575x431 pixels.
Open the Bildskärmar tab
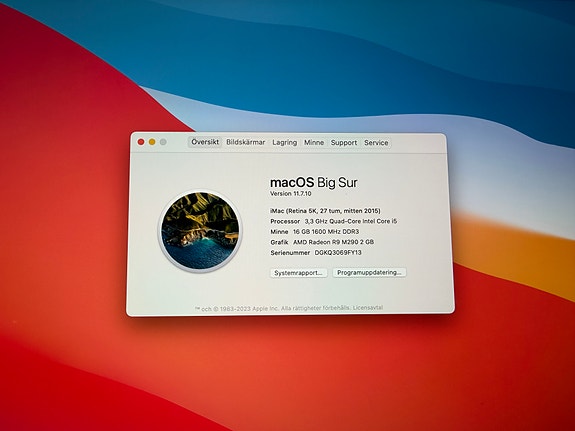coord(245,142)
